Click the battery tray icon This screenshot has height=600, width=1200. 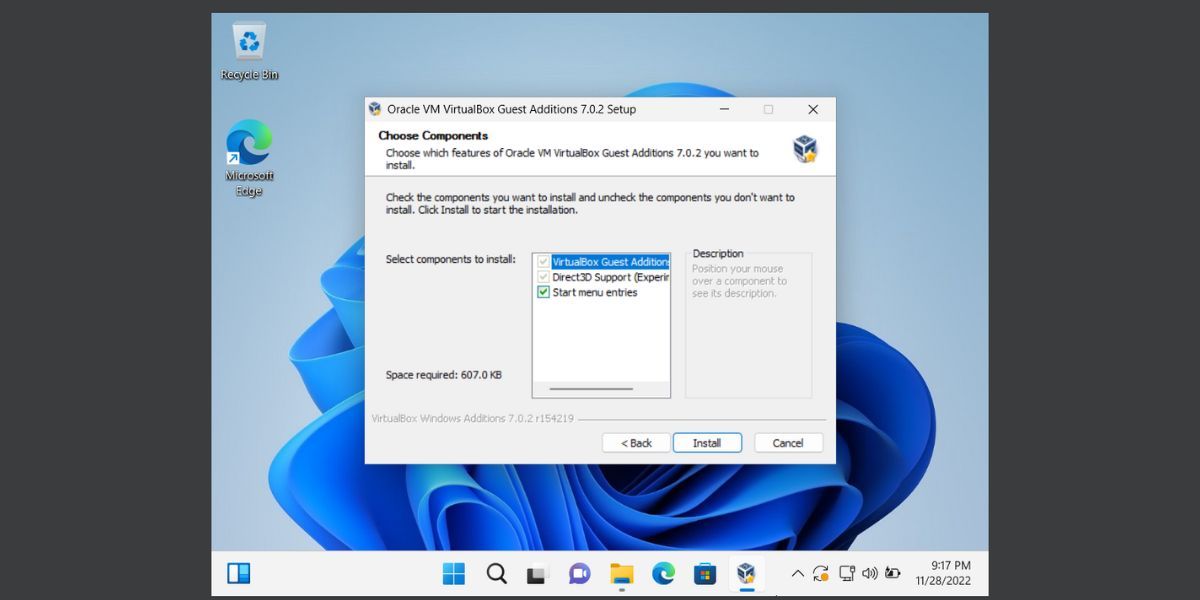892,574
